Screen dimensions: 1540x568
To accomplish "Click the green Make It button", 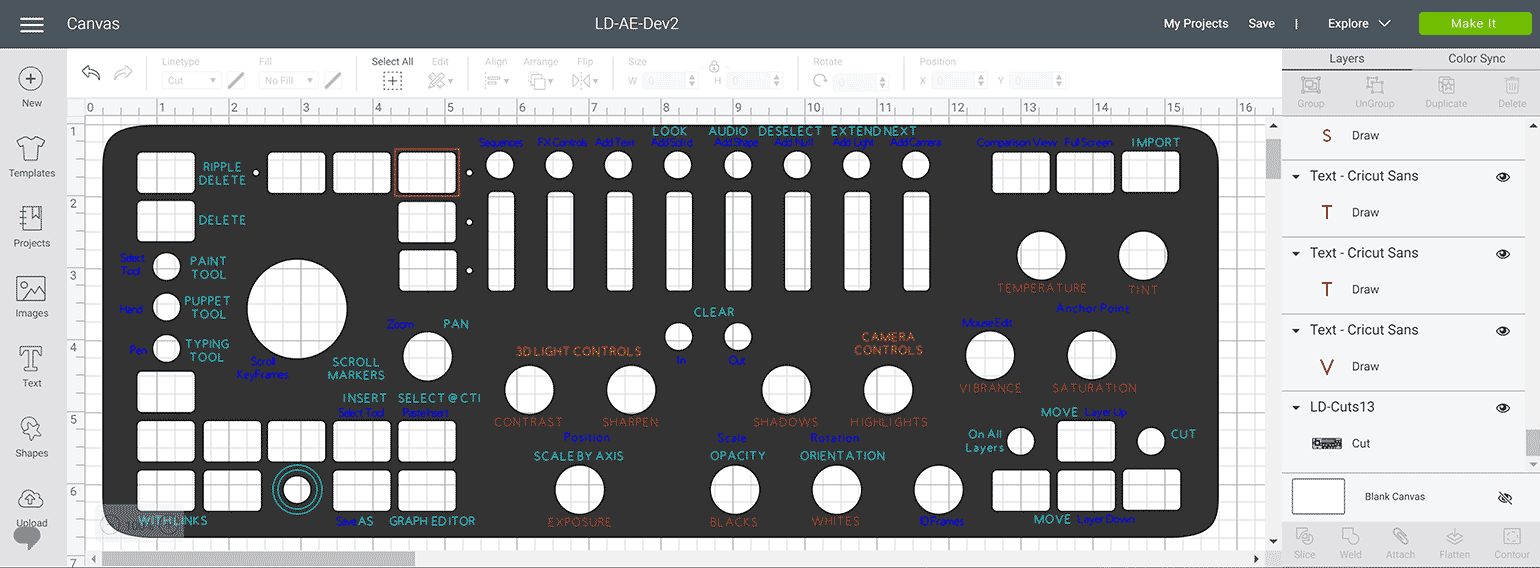I will point(1473,24).
